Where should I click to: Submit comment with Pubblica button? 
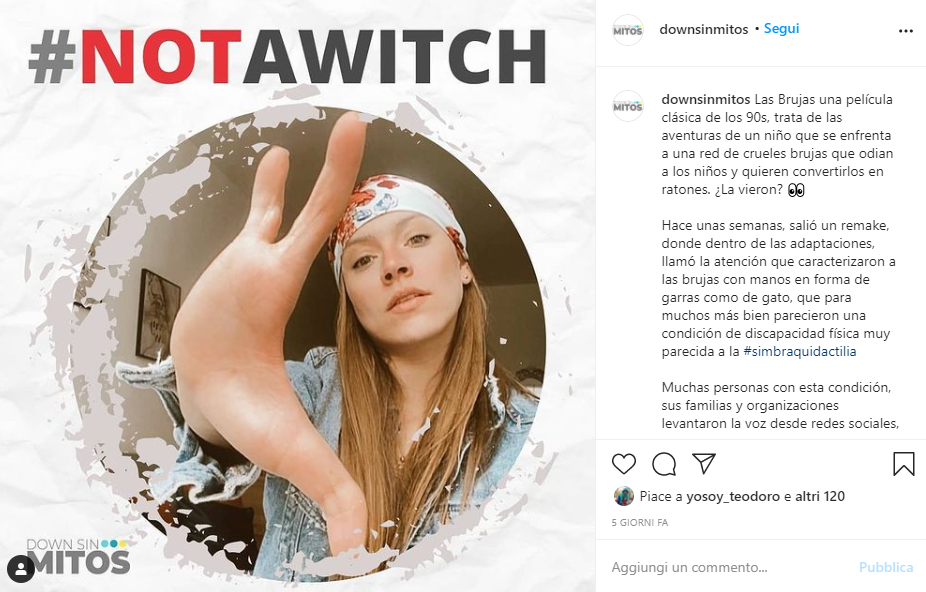[x=886, y=567]
